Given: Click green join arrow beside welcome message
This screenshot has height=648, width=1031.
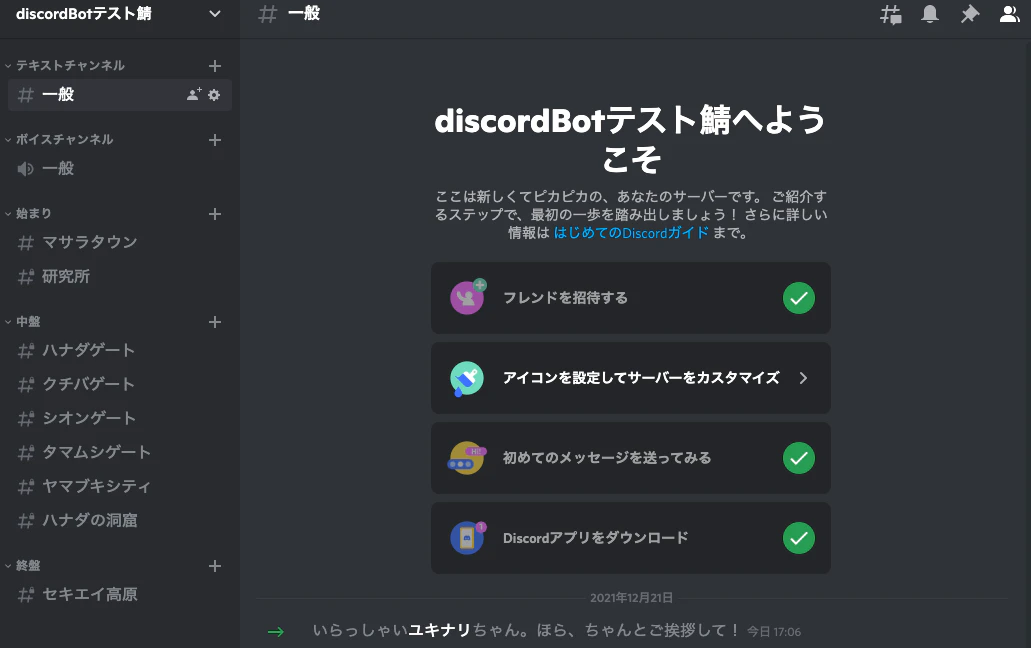Looking at the screenshot, I should 276,632.
